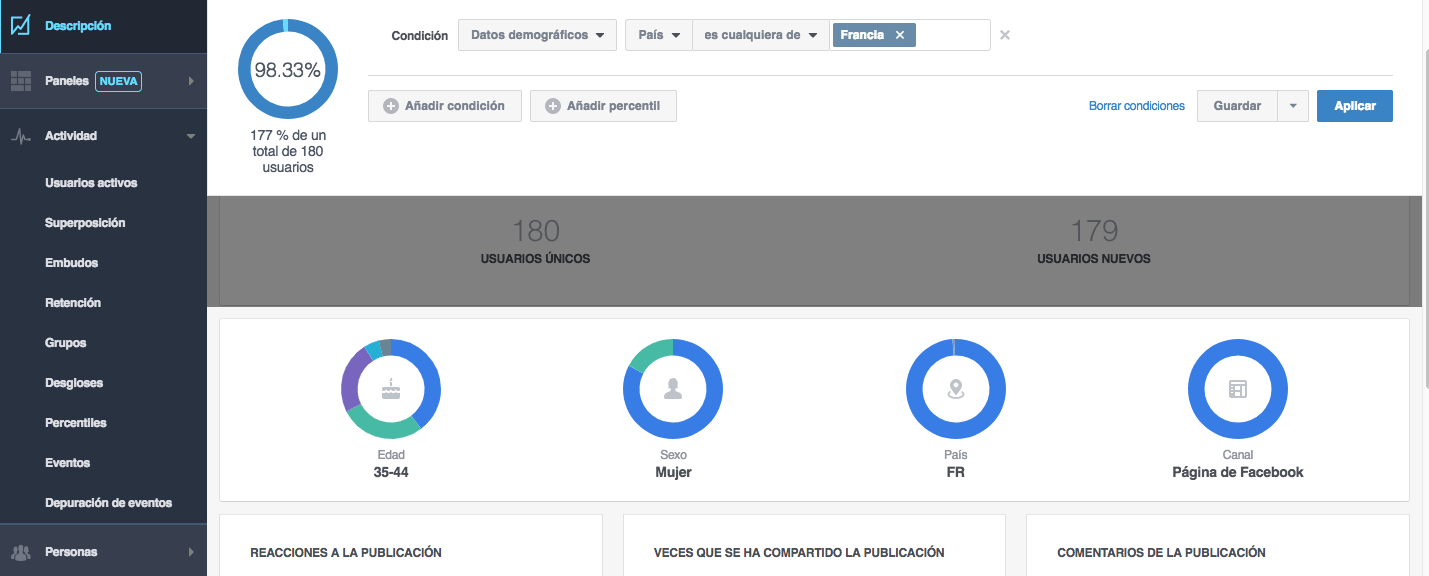Open the es cualquiera de dropdown
This screenshot has height=576, width=1429.
761,35
